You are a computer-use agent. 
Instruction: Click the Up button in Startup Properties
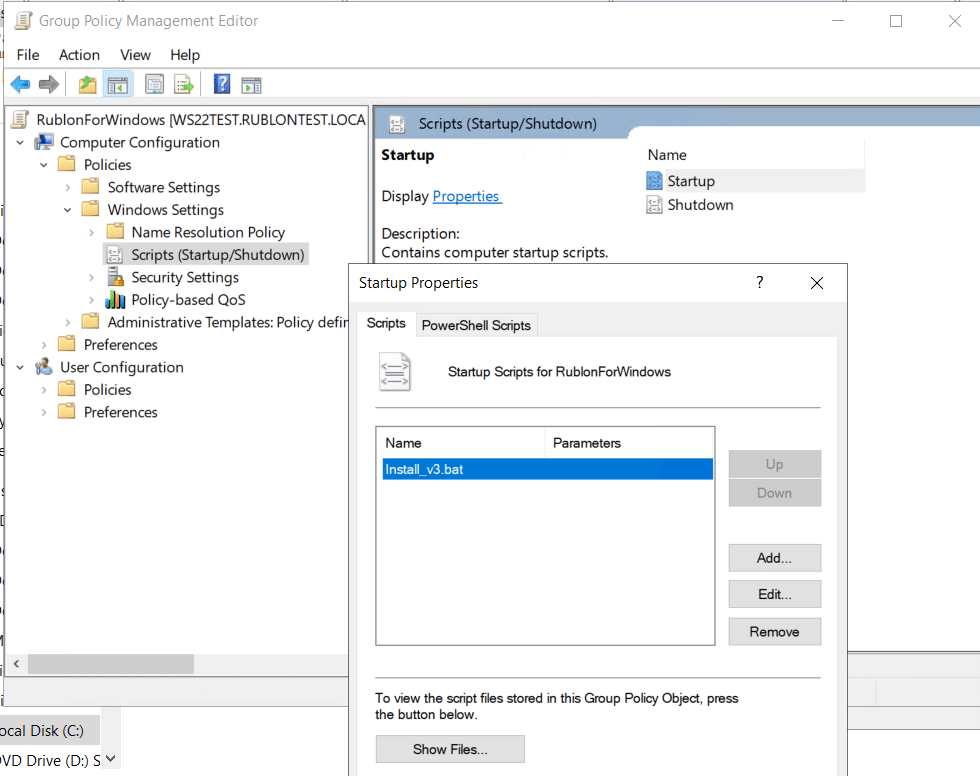point(774,464)
